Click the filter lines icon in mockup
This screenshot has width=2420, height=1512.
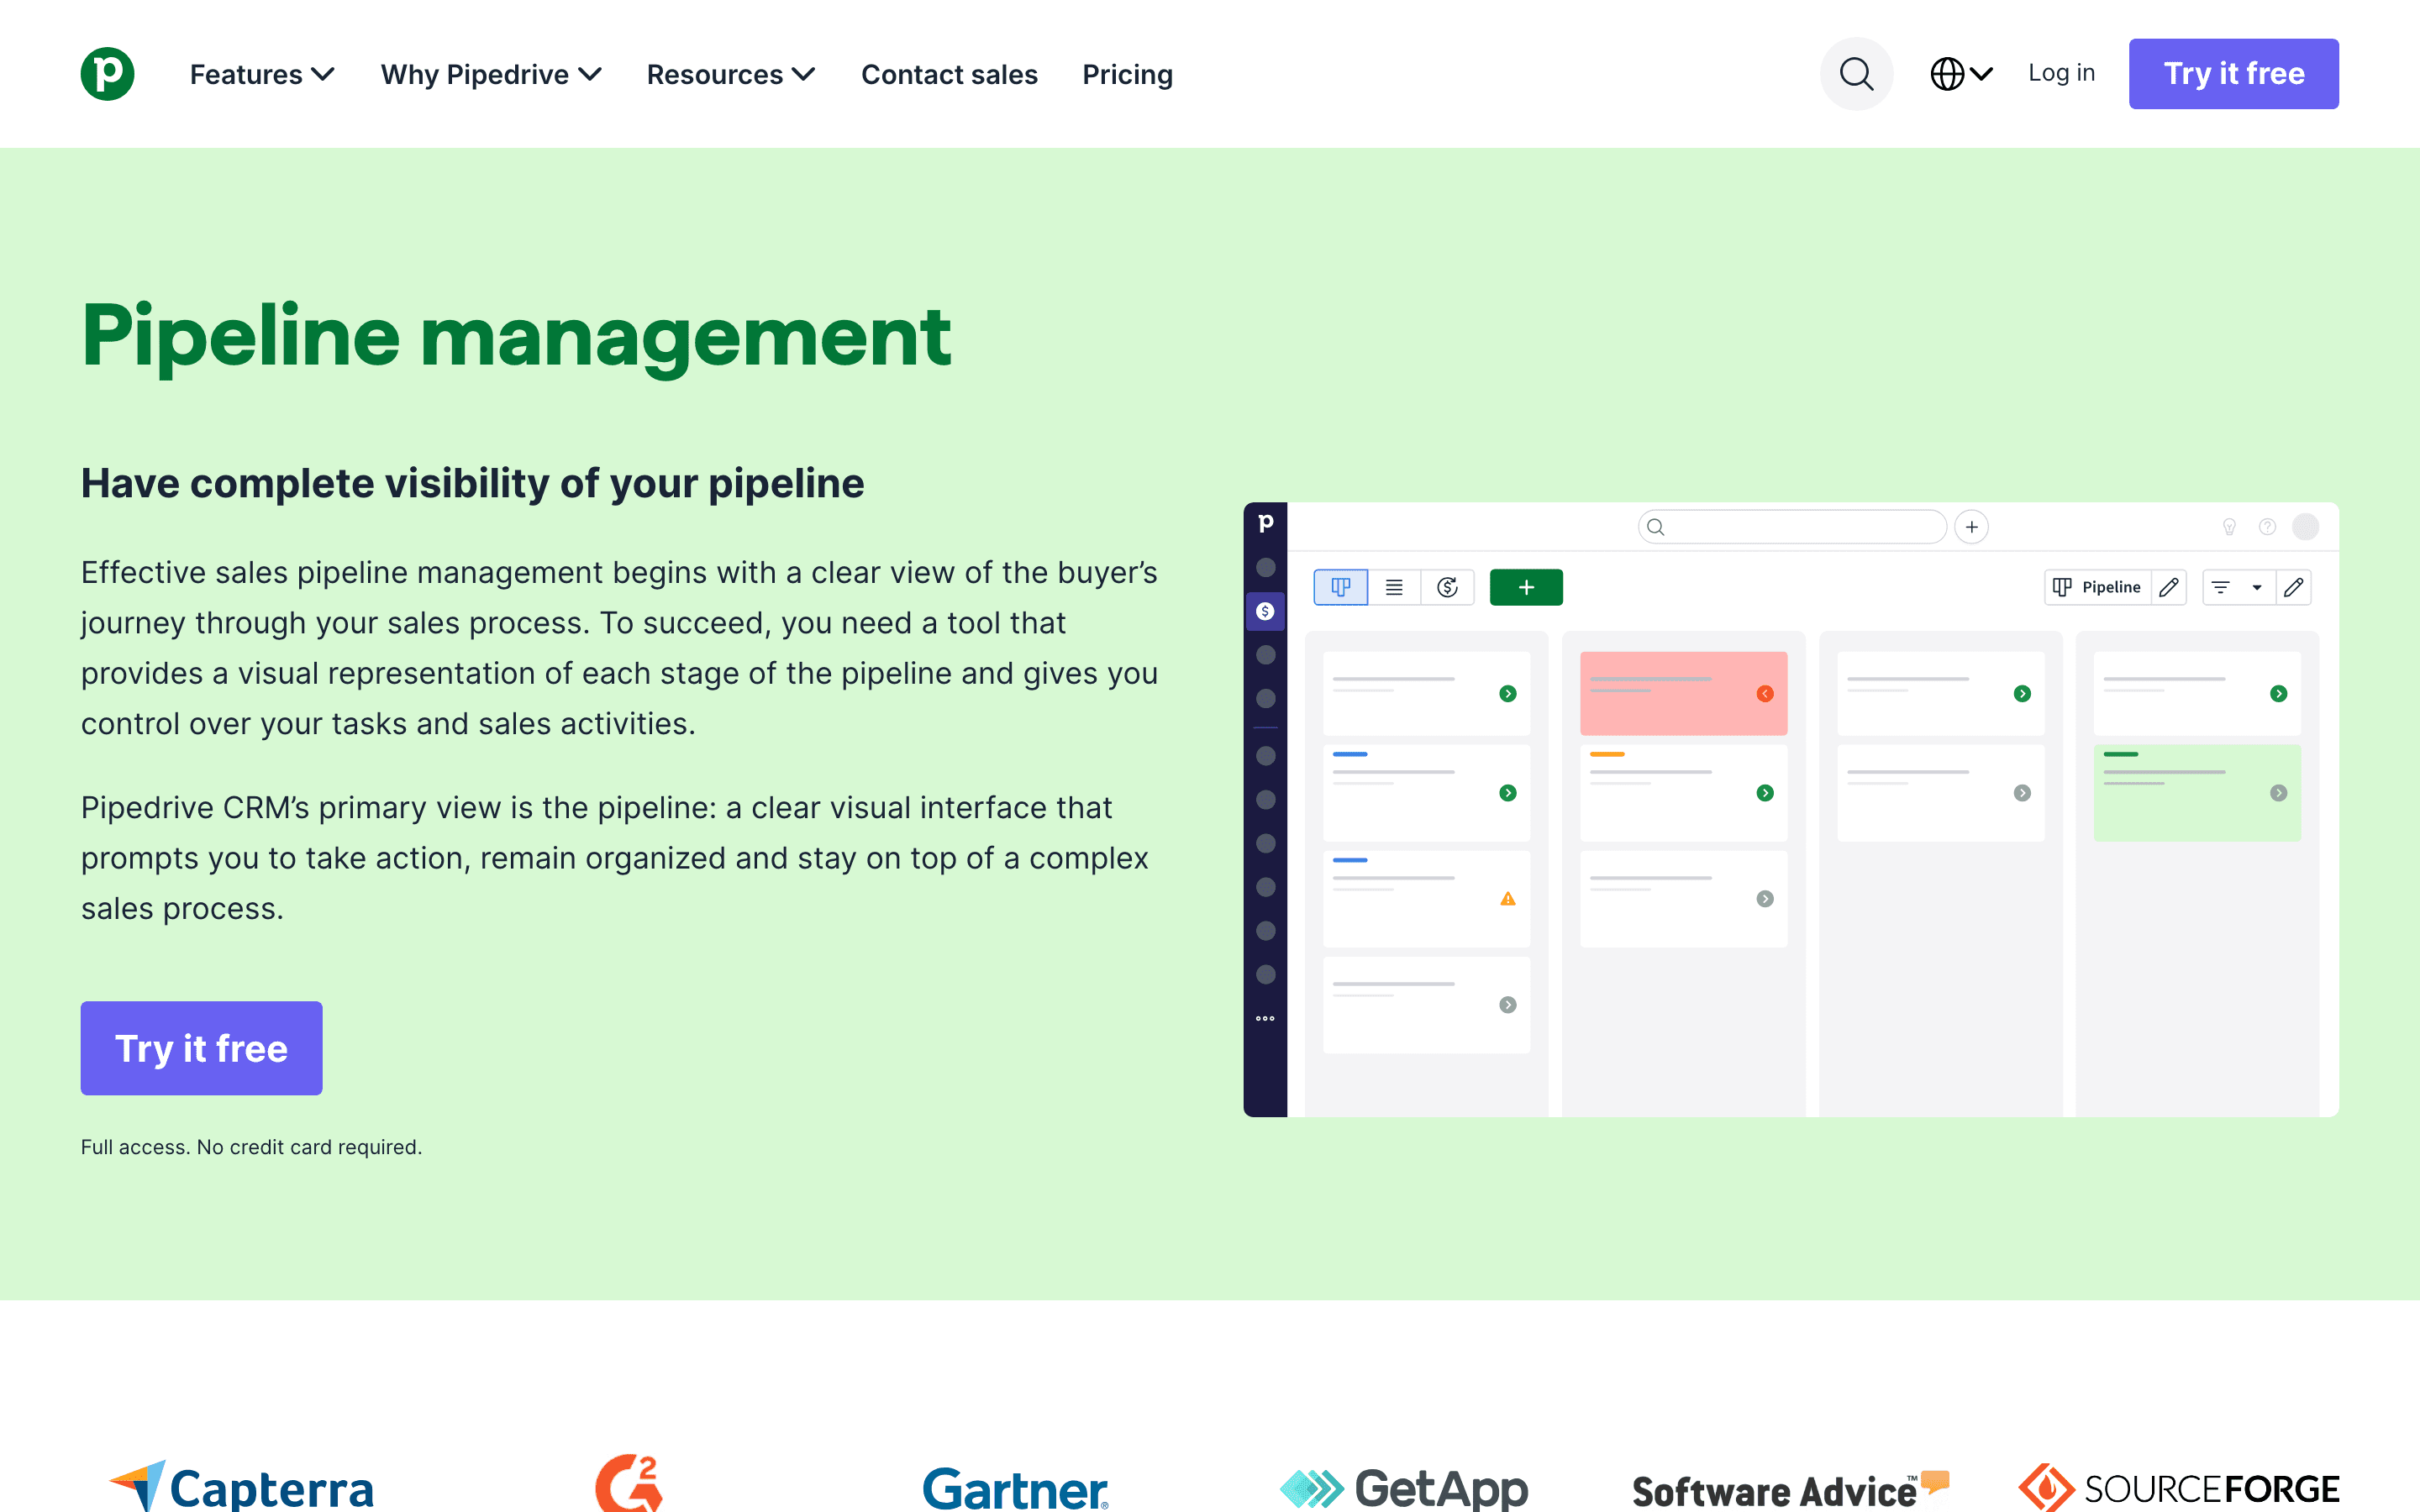pos(2220,587)
